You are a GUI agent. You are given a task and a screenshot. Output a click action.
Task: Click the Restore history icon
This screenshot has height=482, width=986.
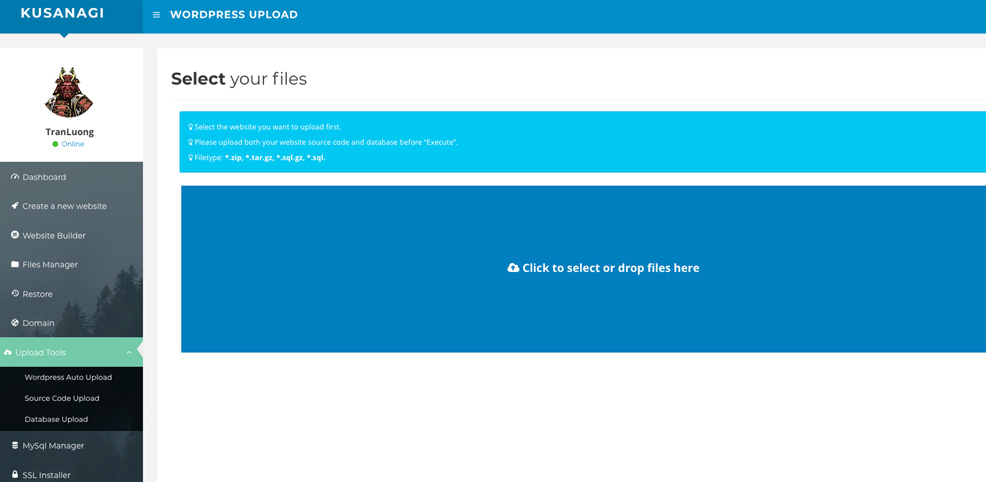point(15,293)
